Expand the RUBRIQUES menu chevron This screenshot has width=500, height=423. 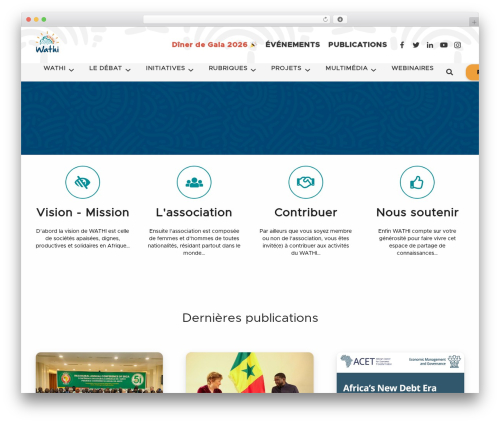pyautogui.click(x=253, y=70)
